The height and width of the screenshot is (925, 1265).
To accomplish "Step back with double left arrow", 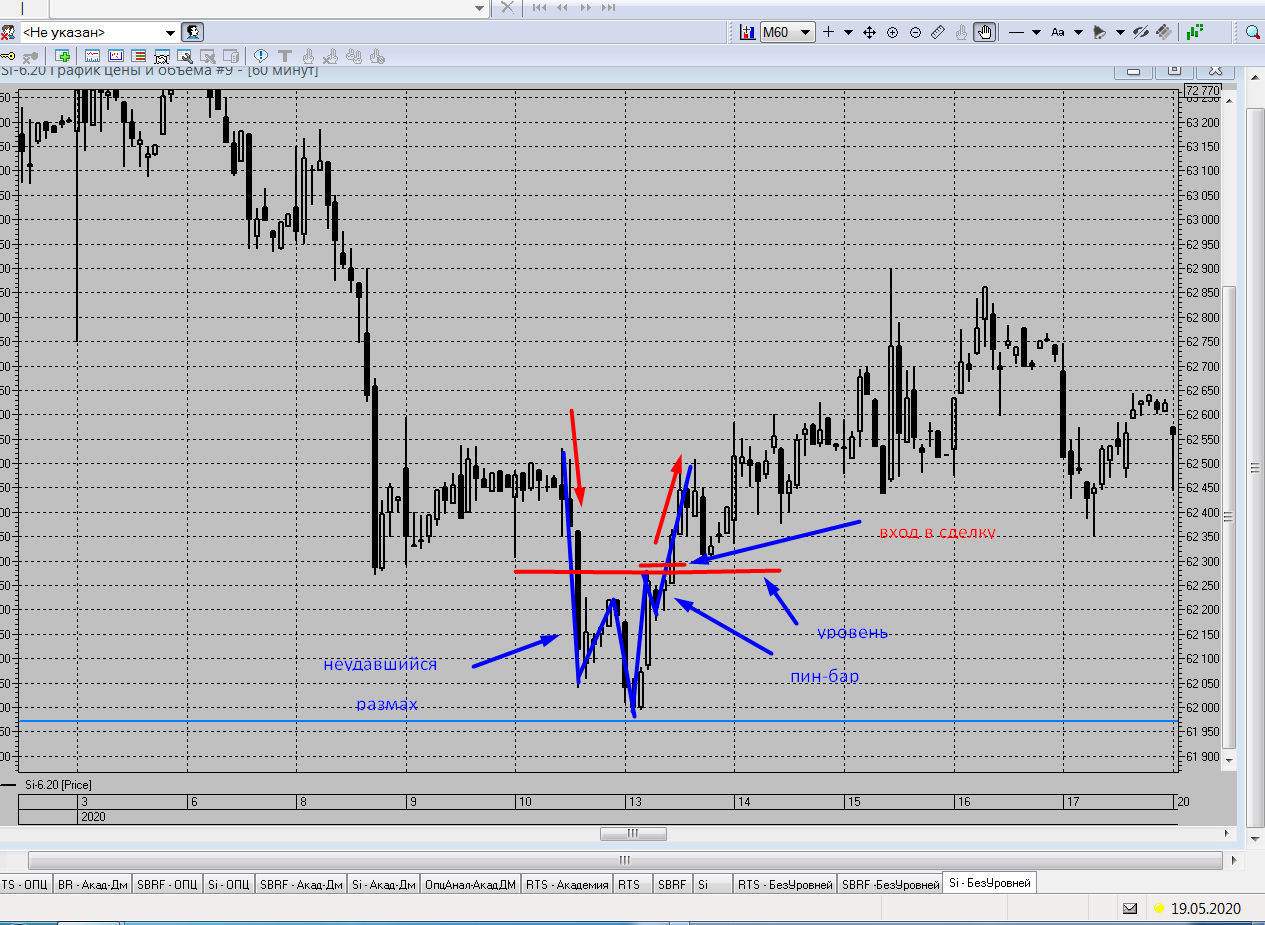I will [562, 7].
